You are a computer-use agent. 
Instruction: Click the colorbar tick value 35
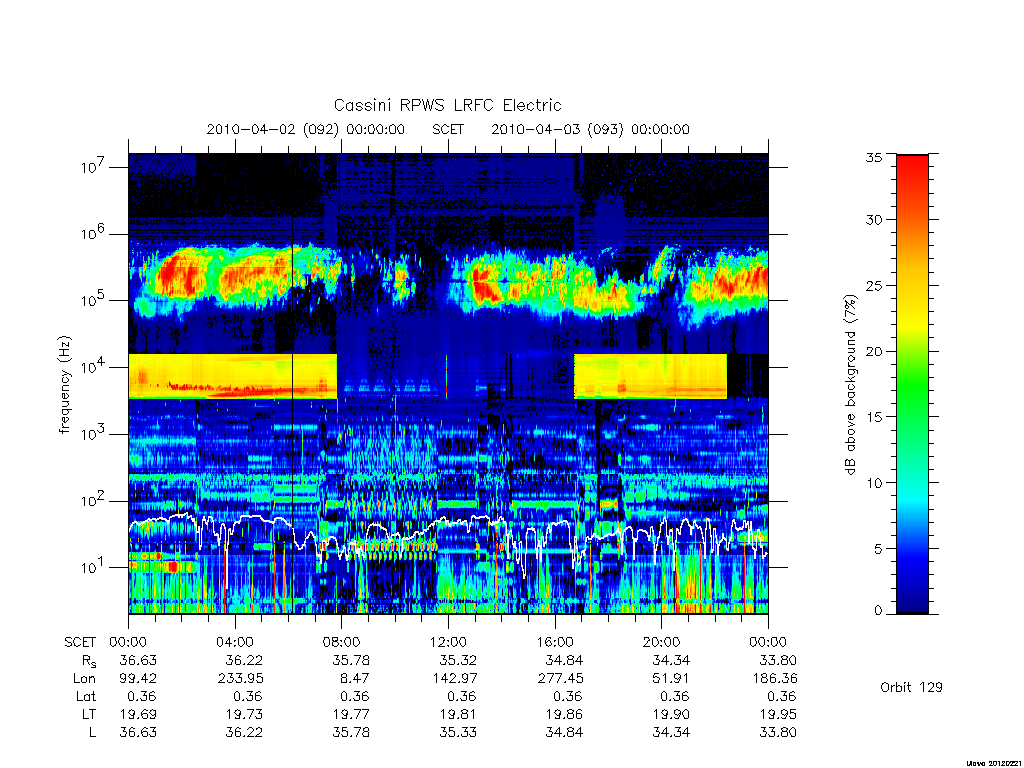(874, 157)
